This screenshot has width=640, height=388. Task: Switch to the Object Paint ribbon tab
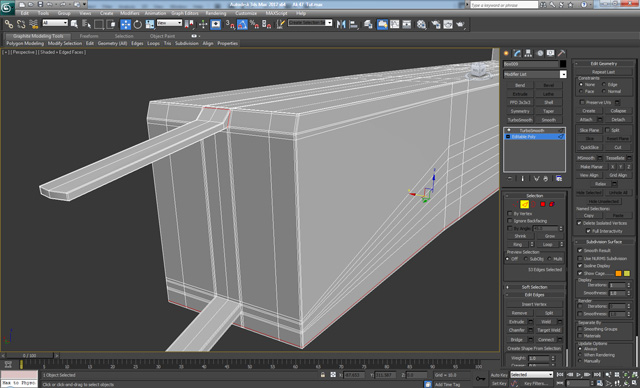pyautogui.click(x=162, y=36)
